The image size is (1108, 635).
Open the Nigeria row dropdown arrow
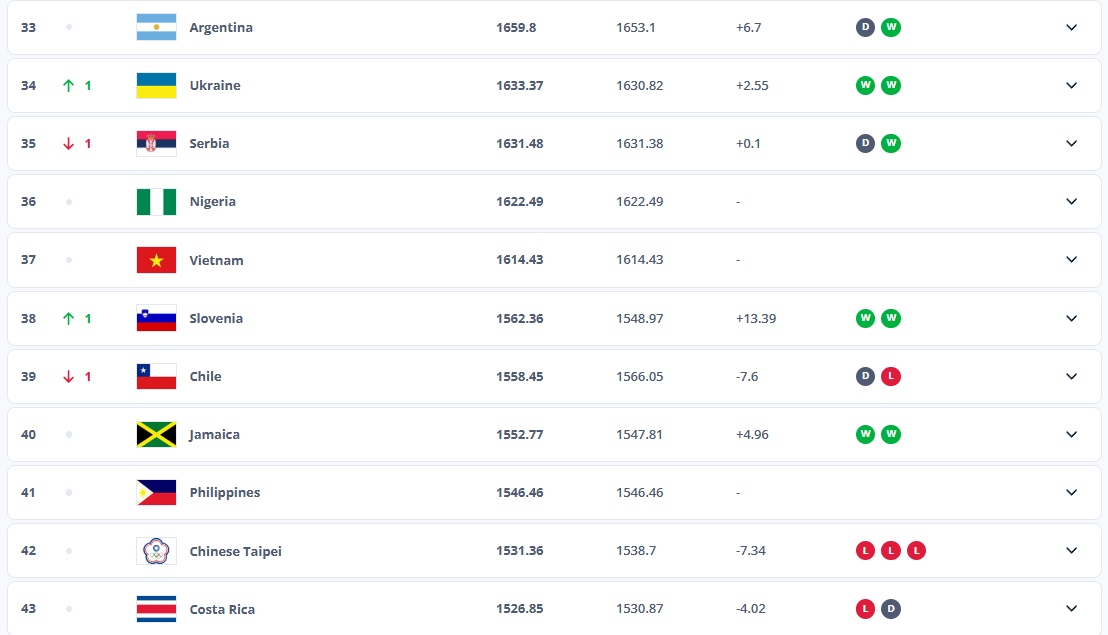[1071, 201]
